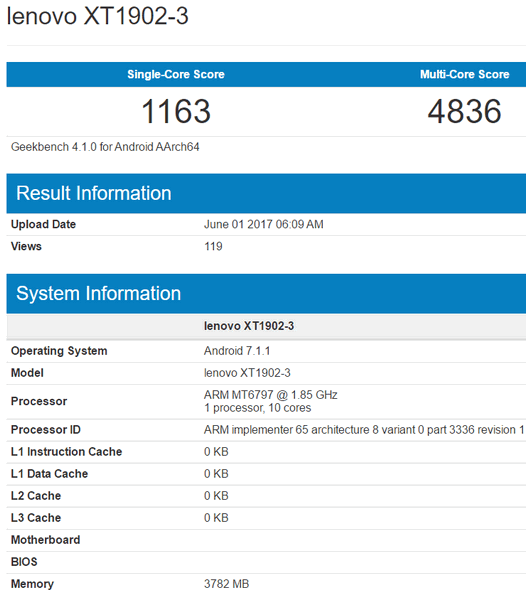Viewport: 526px width, 593px height.
Task: Select the 'L1 Instruction Cache' label
Action: click(67, 452)
